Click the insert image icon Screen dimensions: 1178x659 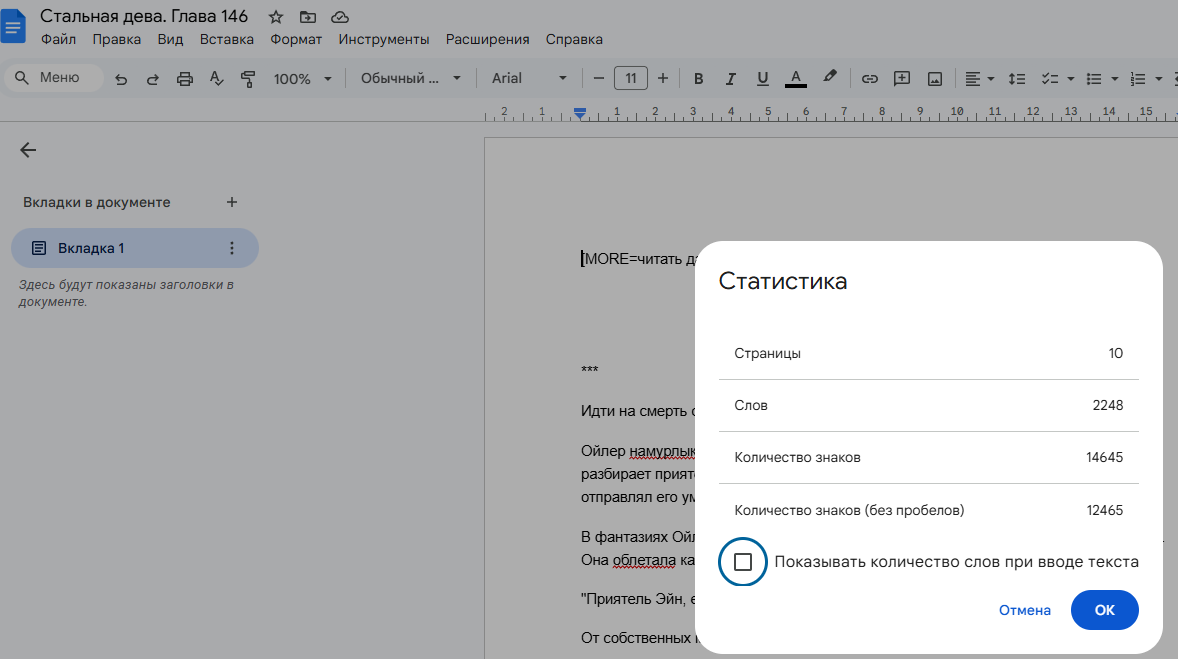point(935,79)
